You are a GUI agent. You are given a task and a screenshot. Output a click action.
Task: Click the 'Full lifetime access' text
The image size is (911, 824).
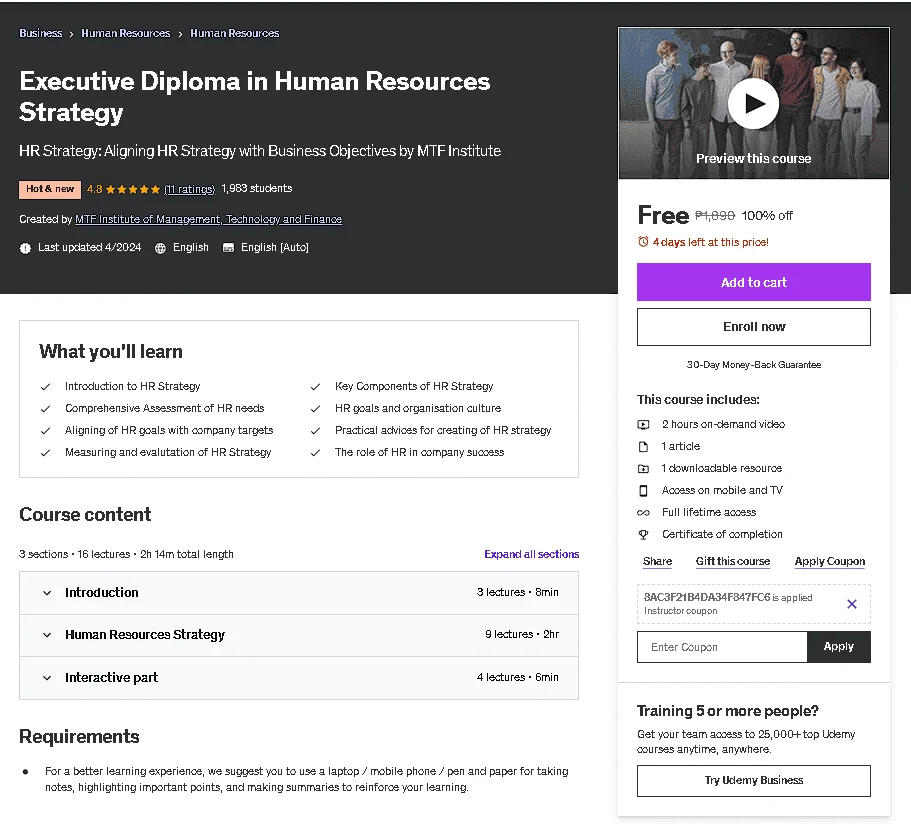click(x=709, y=512)
